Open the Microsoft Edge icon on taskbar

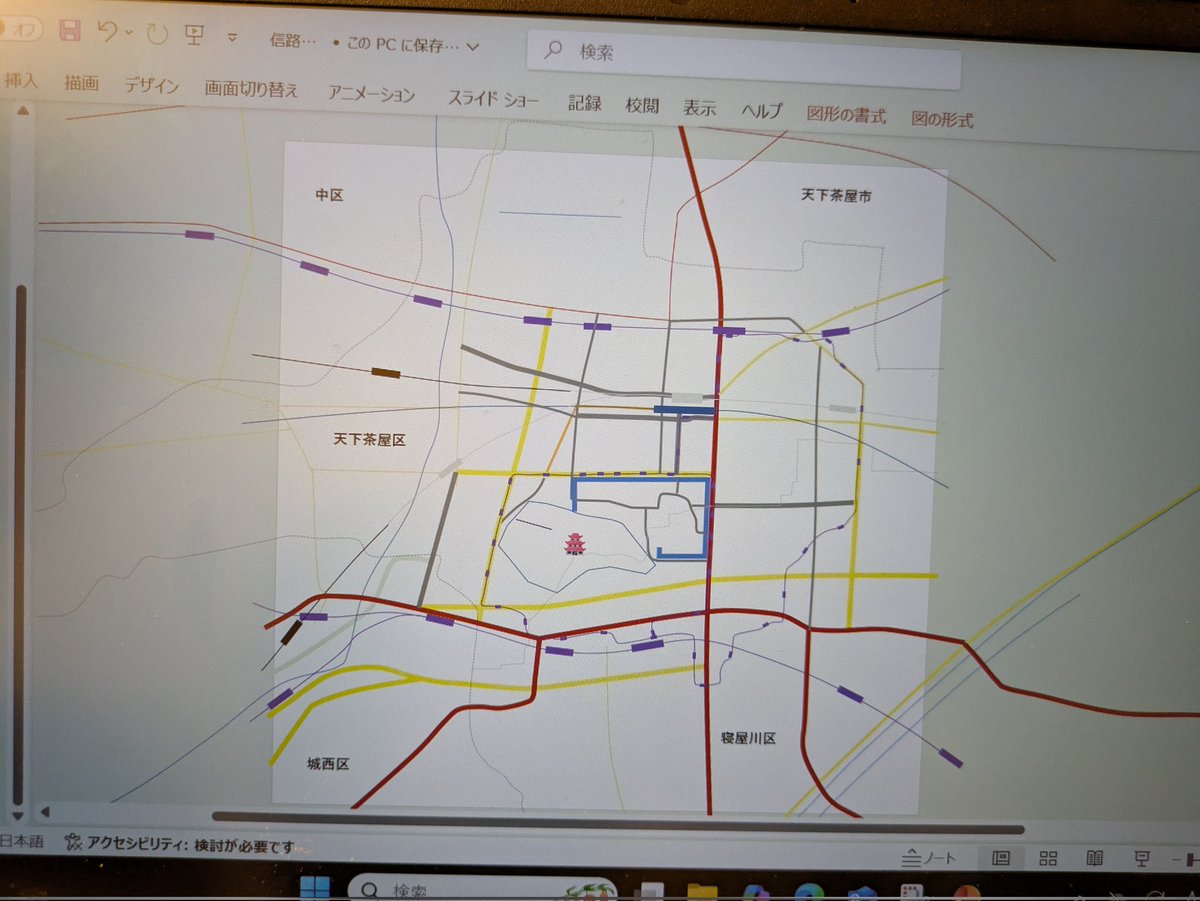pos(808,892)
